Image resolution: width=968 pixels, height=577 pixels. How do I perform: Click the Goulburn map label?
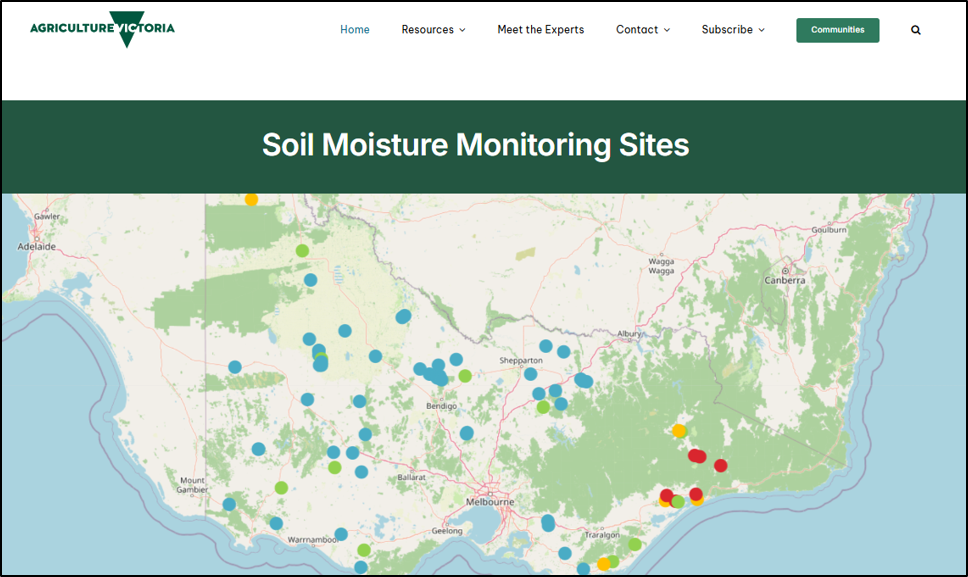[x=829, y=230]
